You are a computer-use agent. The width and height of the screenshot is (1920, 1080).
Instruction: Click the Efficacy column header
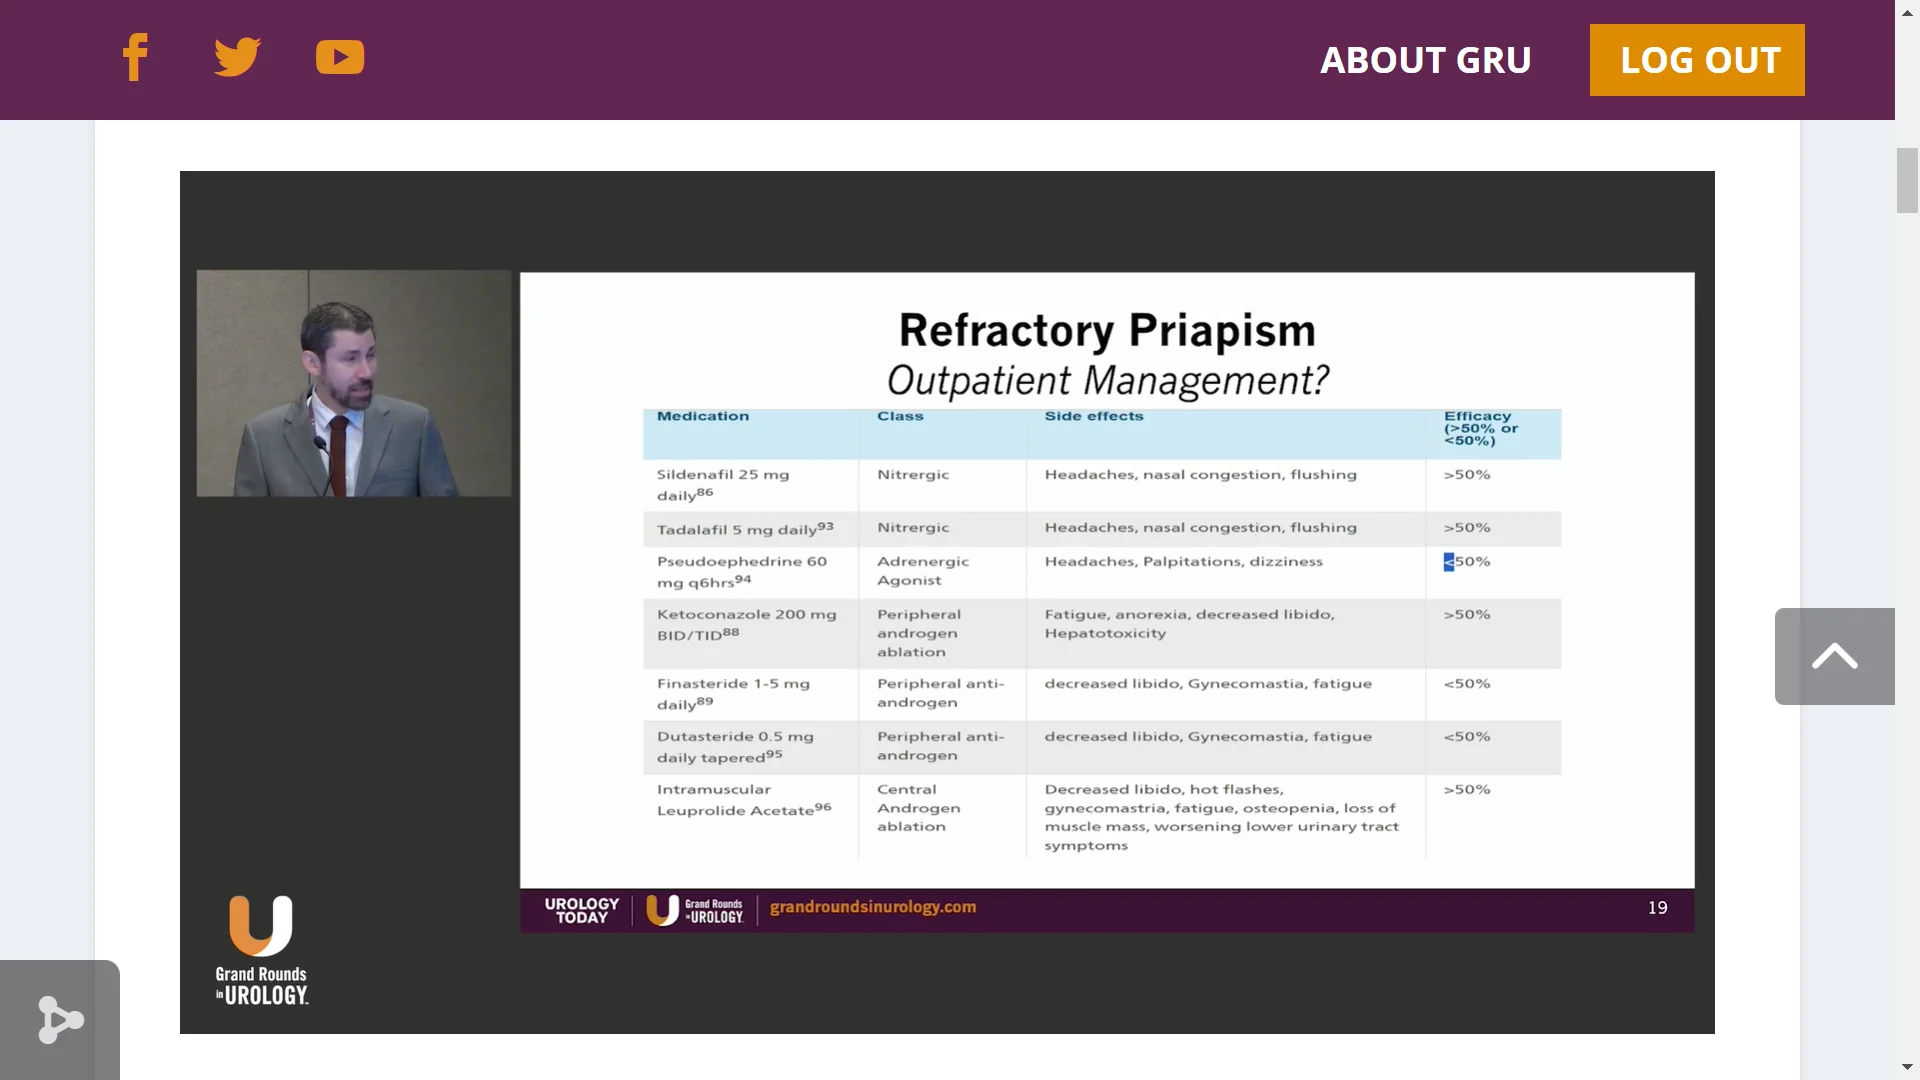(x=1480, y=428)
